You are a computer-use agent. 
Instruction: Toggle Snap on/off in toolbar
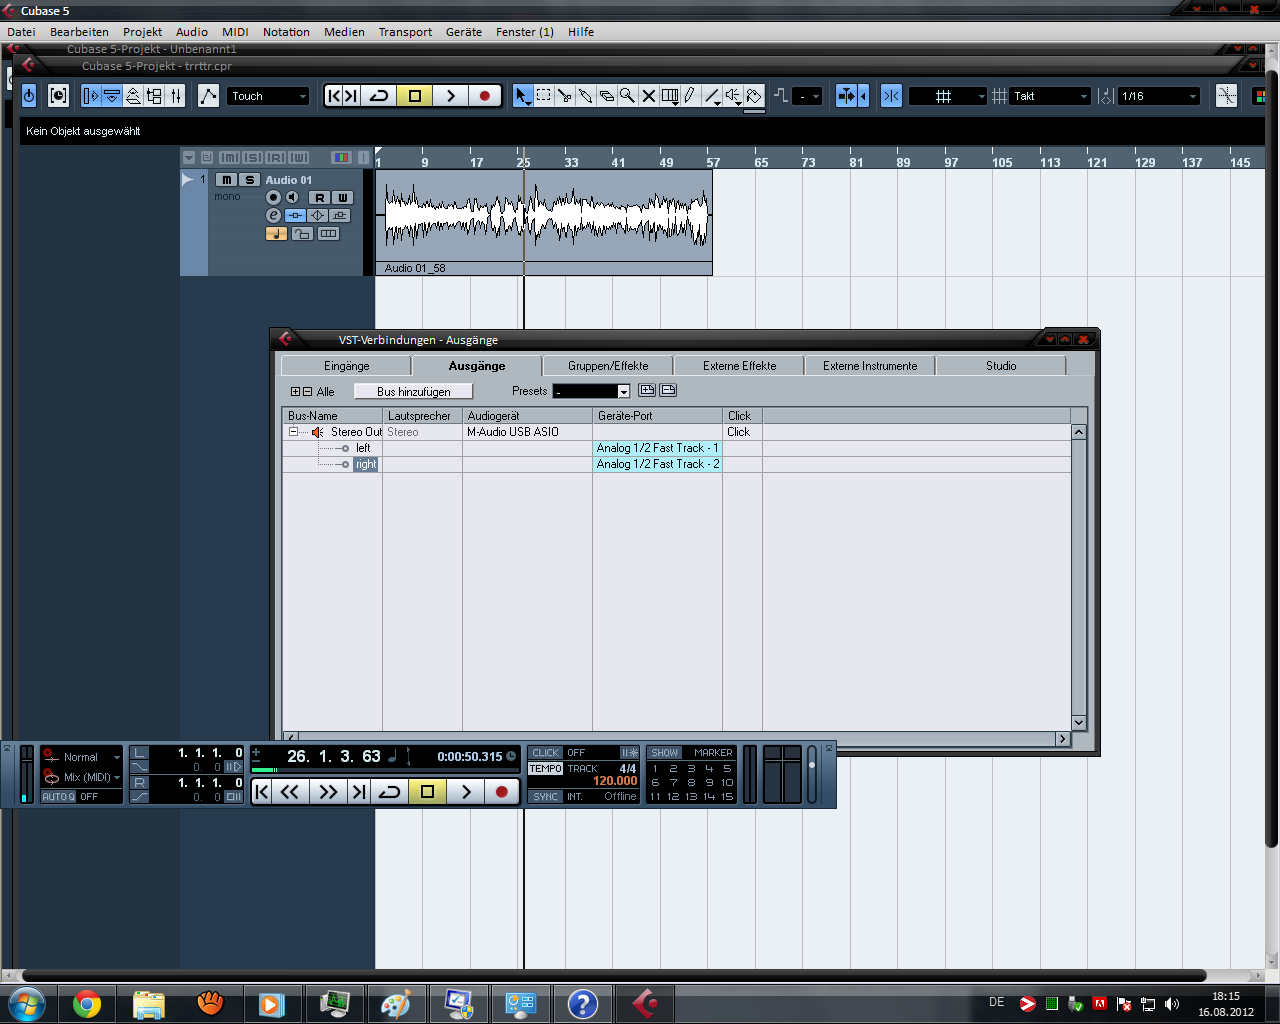(891, 95)
